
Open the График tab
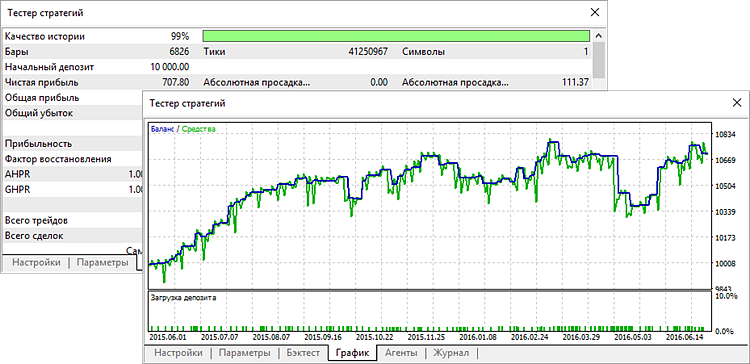352,353
